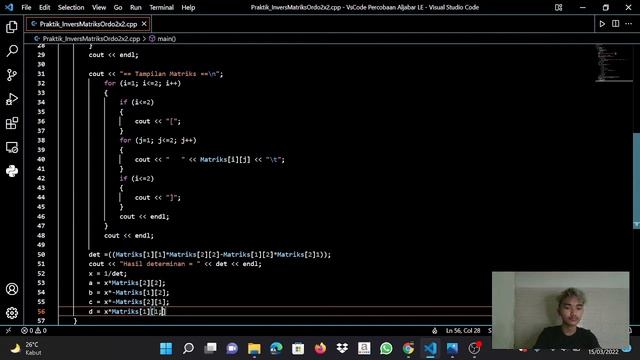Open File Explorer from taskbar
The height and width of the screenshot is (360, 640).
[x=254, y=348]
